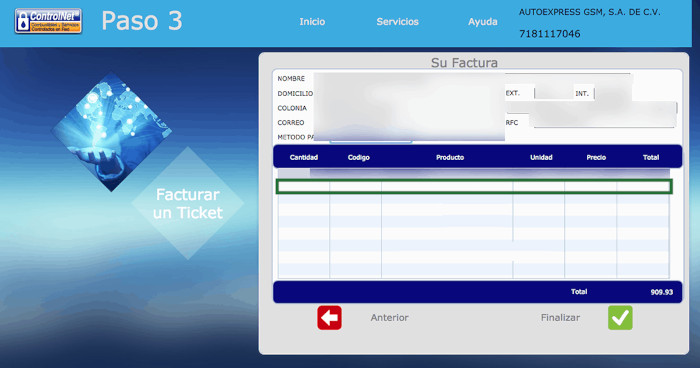Click the Precio column header

596,157
